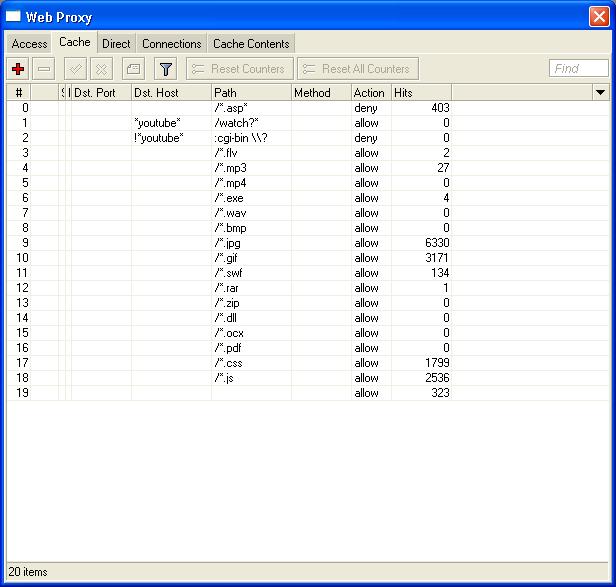Select the /*.wav rule row
Image resolution: width=616 pixels, height=587 pixels.
click(308, 213)
